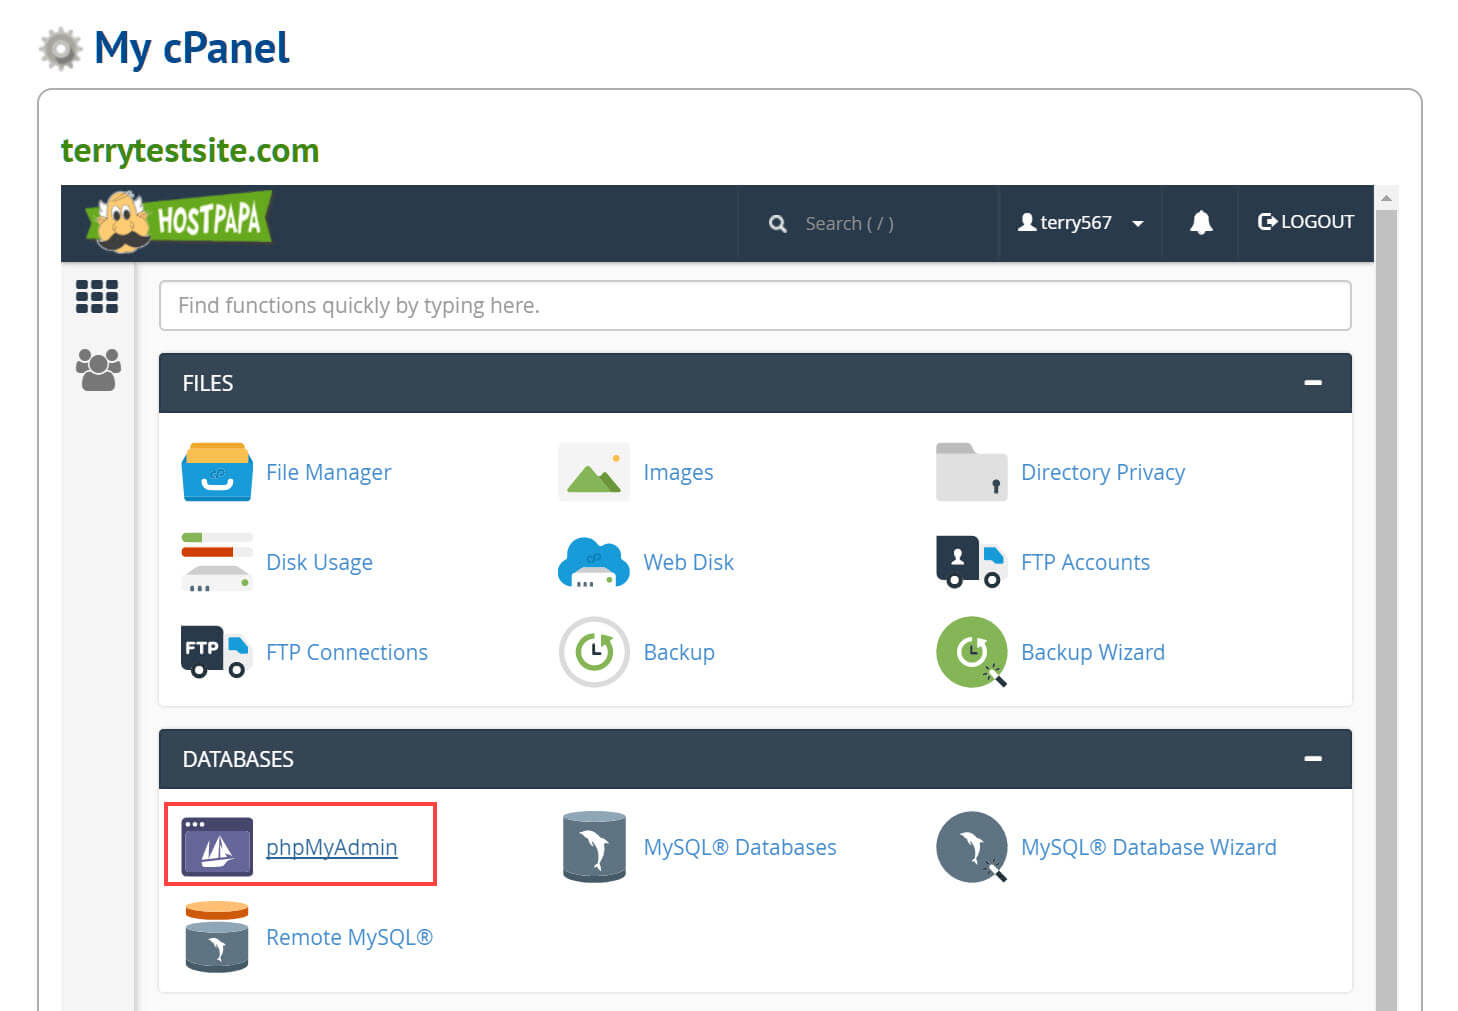Click the Web Disk link
Screen dimensions: 1458x1011
tap(688, 562)
